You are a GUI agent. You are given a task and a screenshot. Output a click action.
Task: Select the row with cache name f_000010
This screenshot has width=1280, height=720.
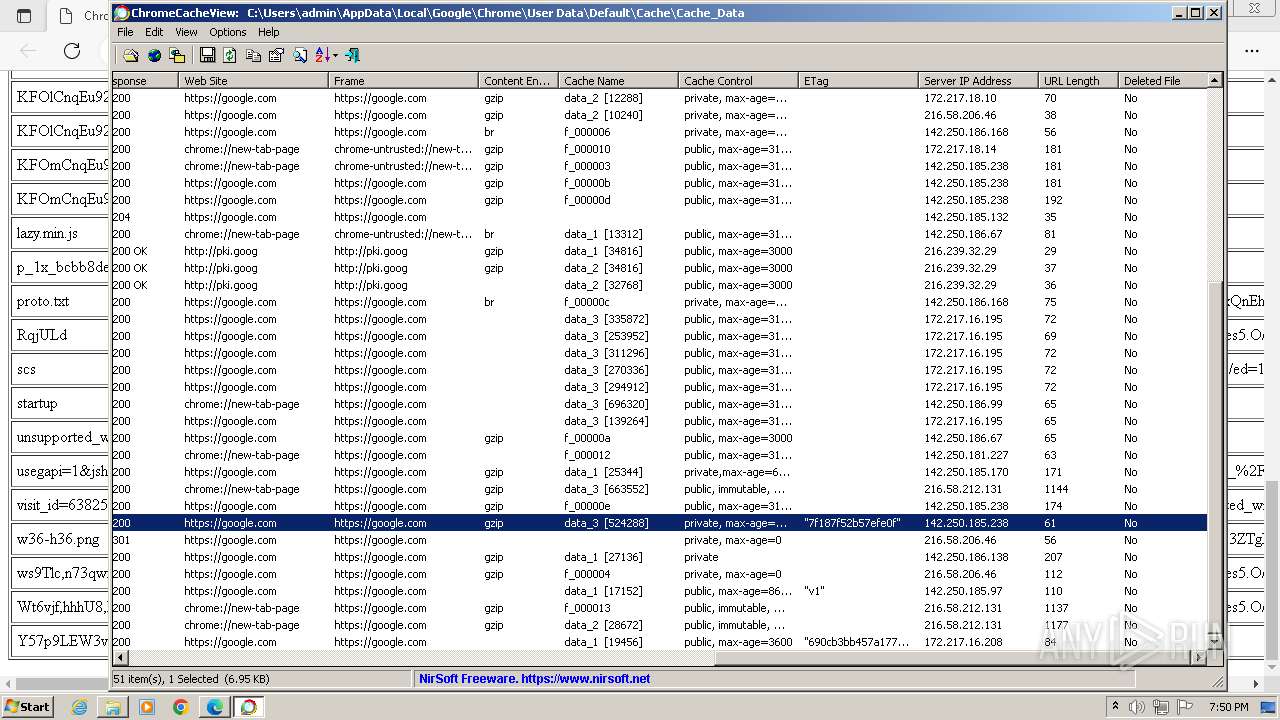tap(659, 149)
